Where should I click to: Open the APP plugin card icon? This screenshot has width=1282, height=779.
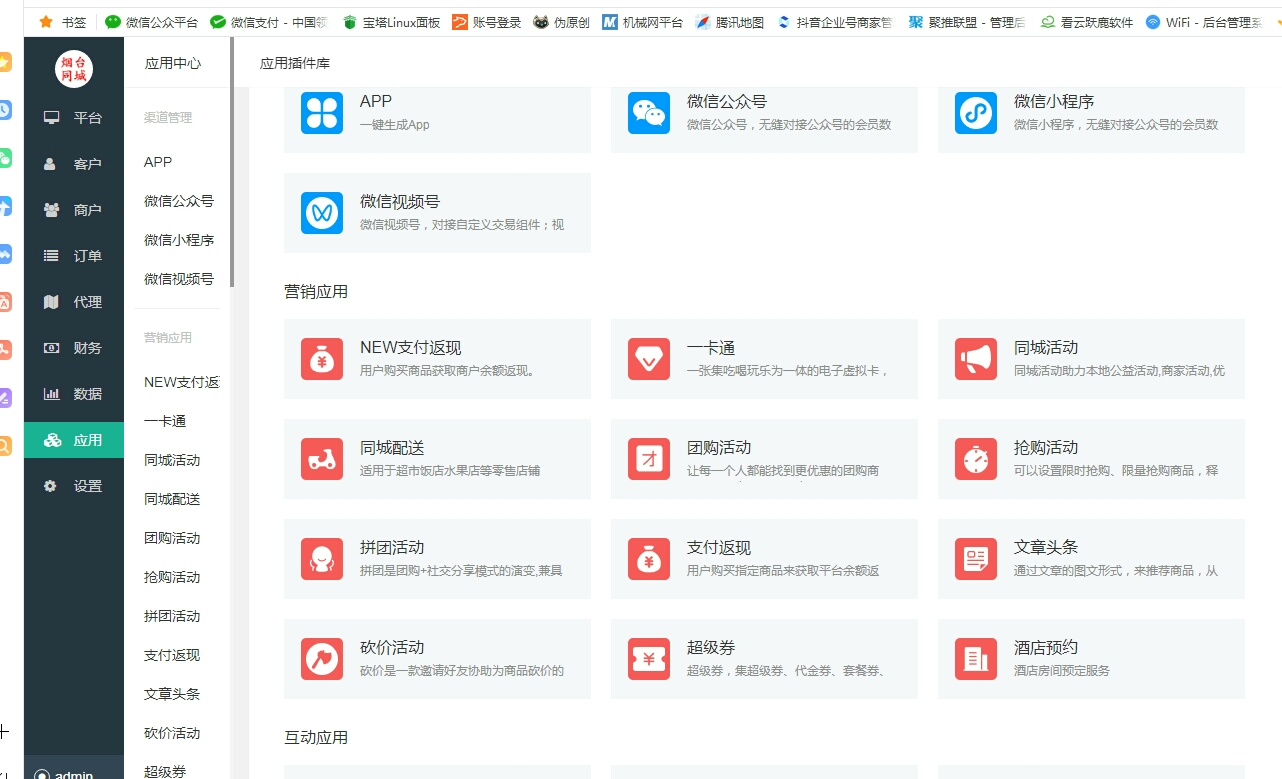pos(322,113)
